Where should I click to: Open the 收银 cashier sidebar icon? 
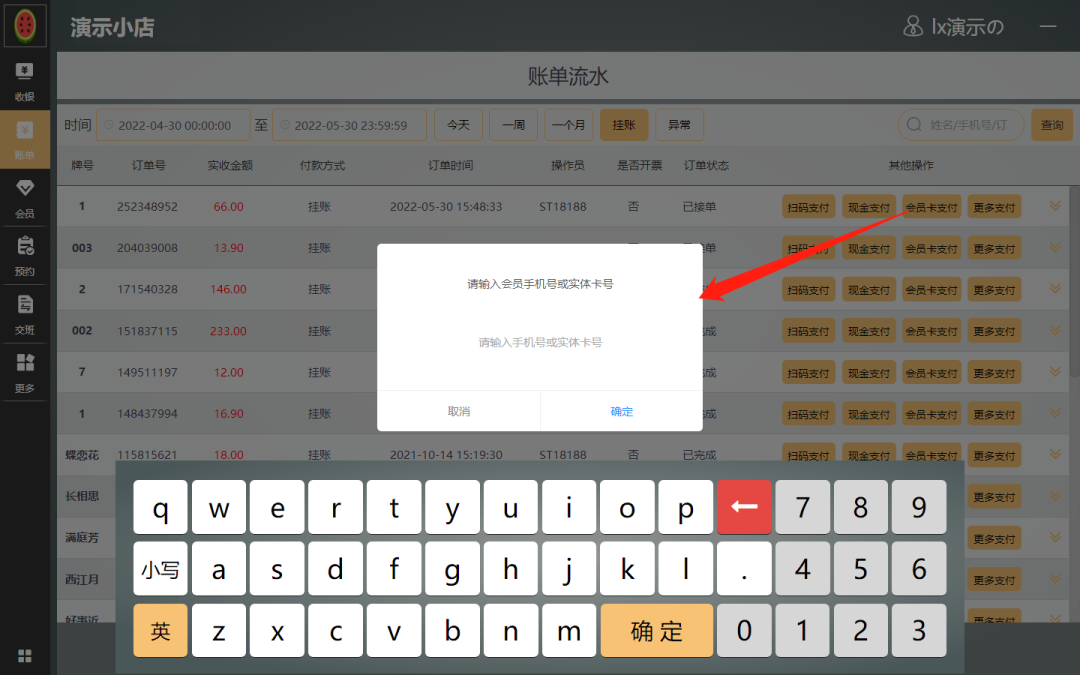(25, 81)
